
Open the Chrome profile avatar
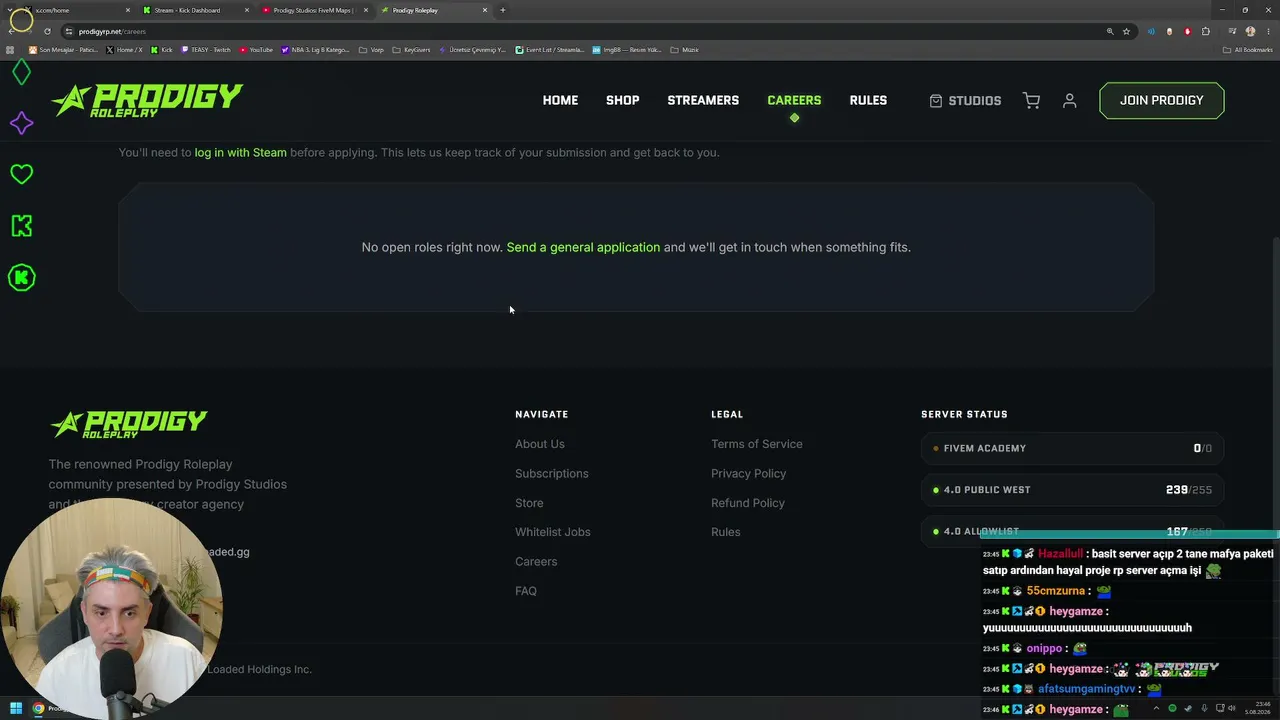tap(1250, 31)
